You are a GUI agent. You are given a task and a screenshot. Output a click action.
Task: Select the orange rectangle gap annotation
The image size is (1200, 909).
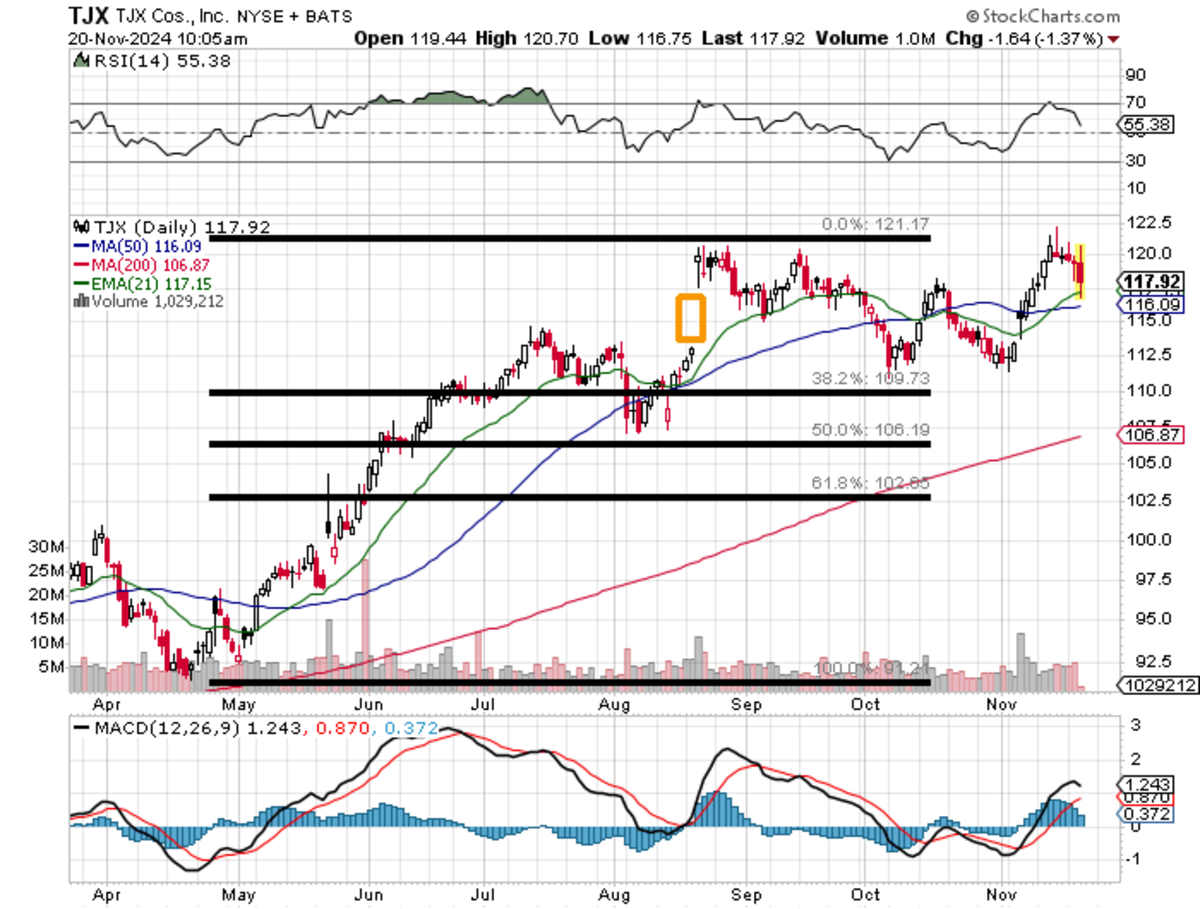691,317
